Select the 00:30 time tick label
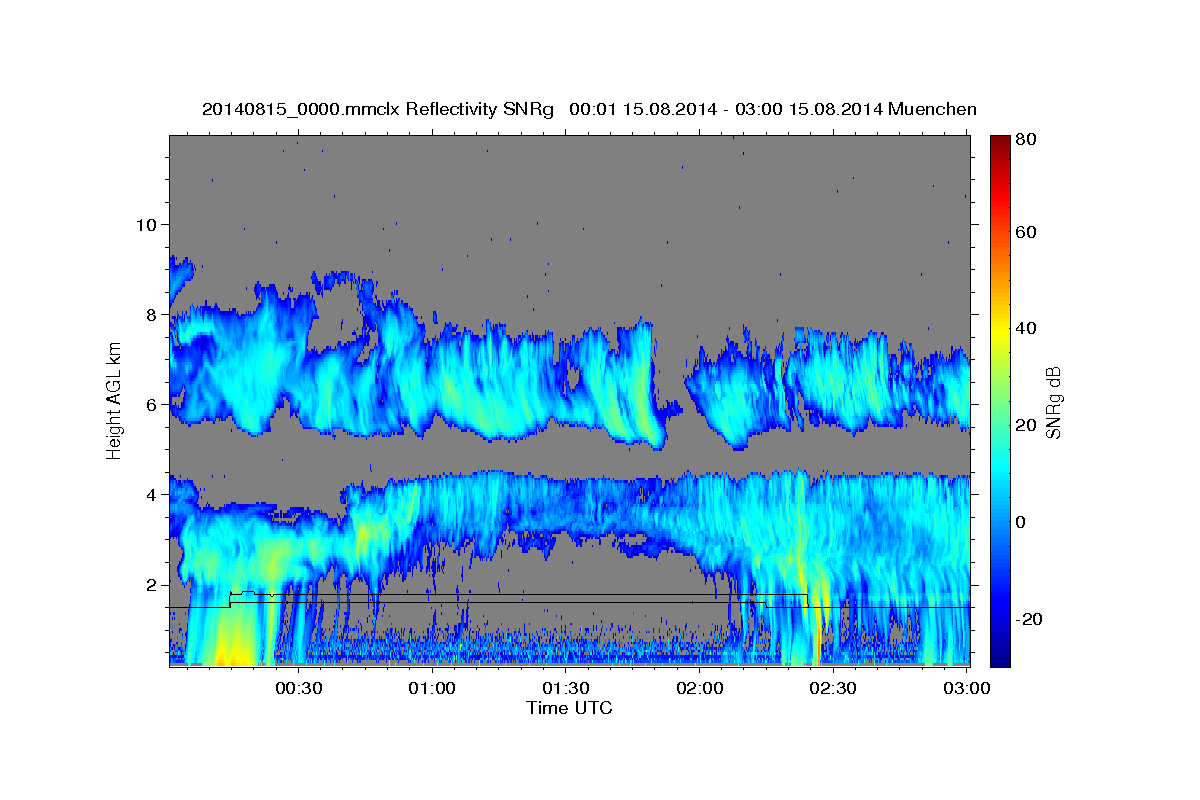The width and height of the screenshot is (1200, 800). tap(298, 688)
